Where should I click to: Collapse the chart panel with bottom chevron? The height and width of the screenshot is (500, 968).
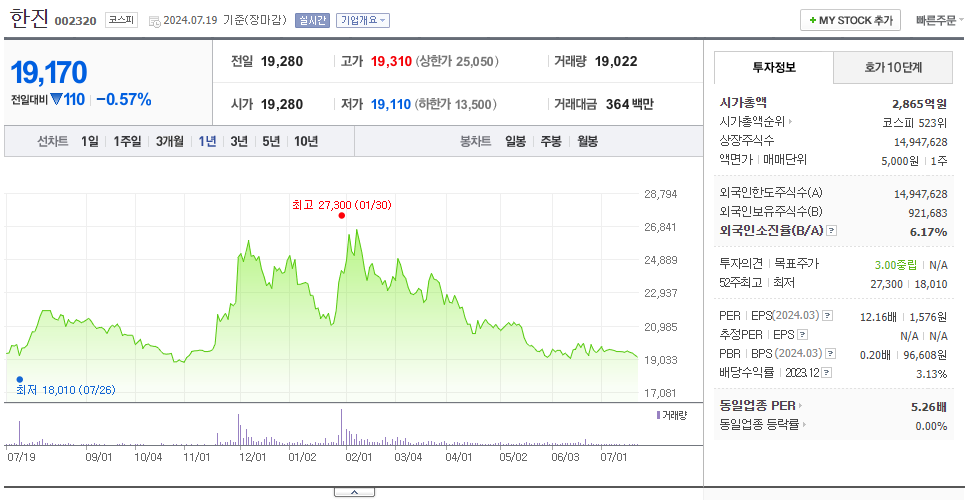click(354, 492)
